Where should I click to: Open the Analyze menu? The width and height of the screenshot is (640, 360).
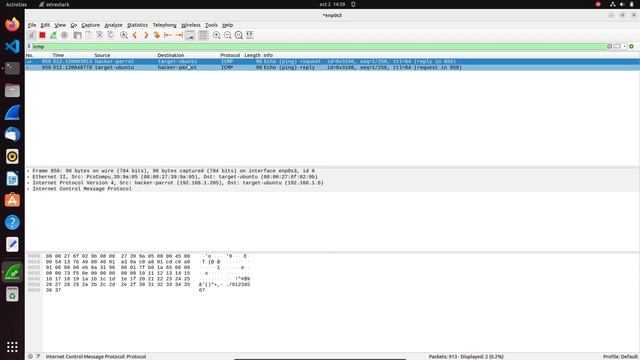coord(113,25)
